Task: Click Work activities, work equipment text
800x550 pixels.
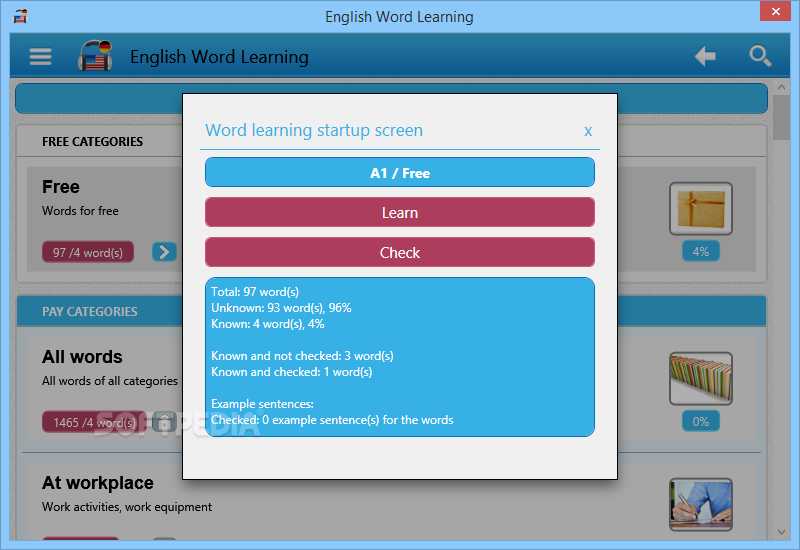Action: [x=127, y=507]
